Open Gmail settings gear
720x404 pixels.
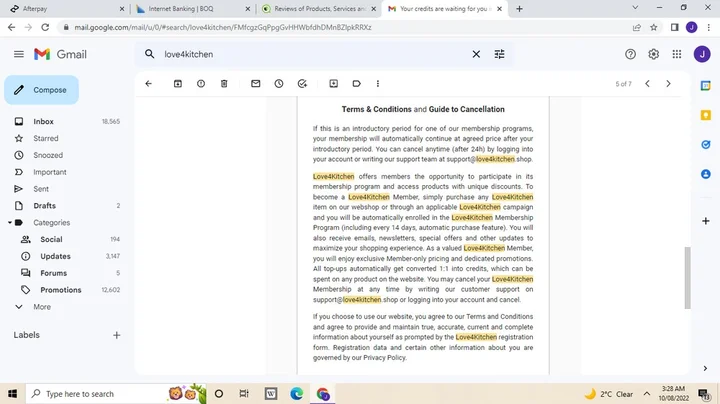(653, 54)
